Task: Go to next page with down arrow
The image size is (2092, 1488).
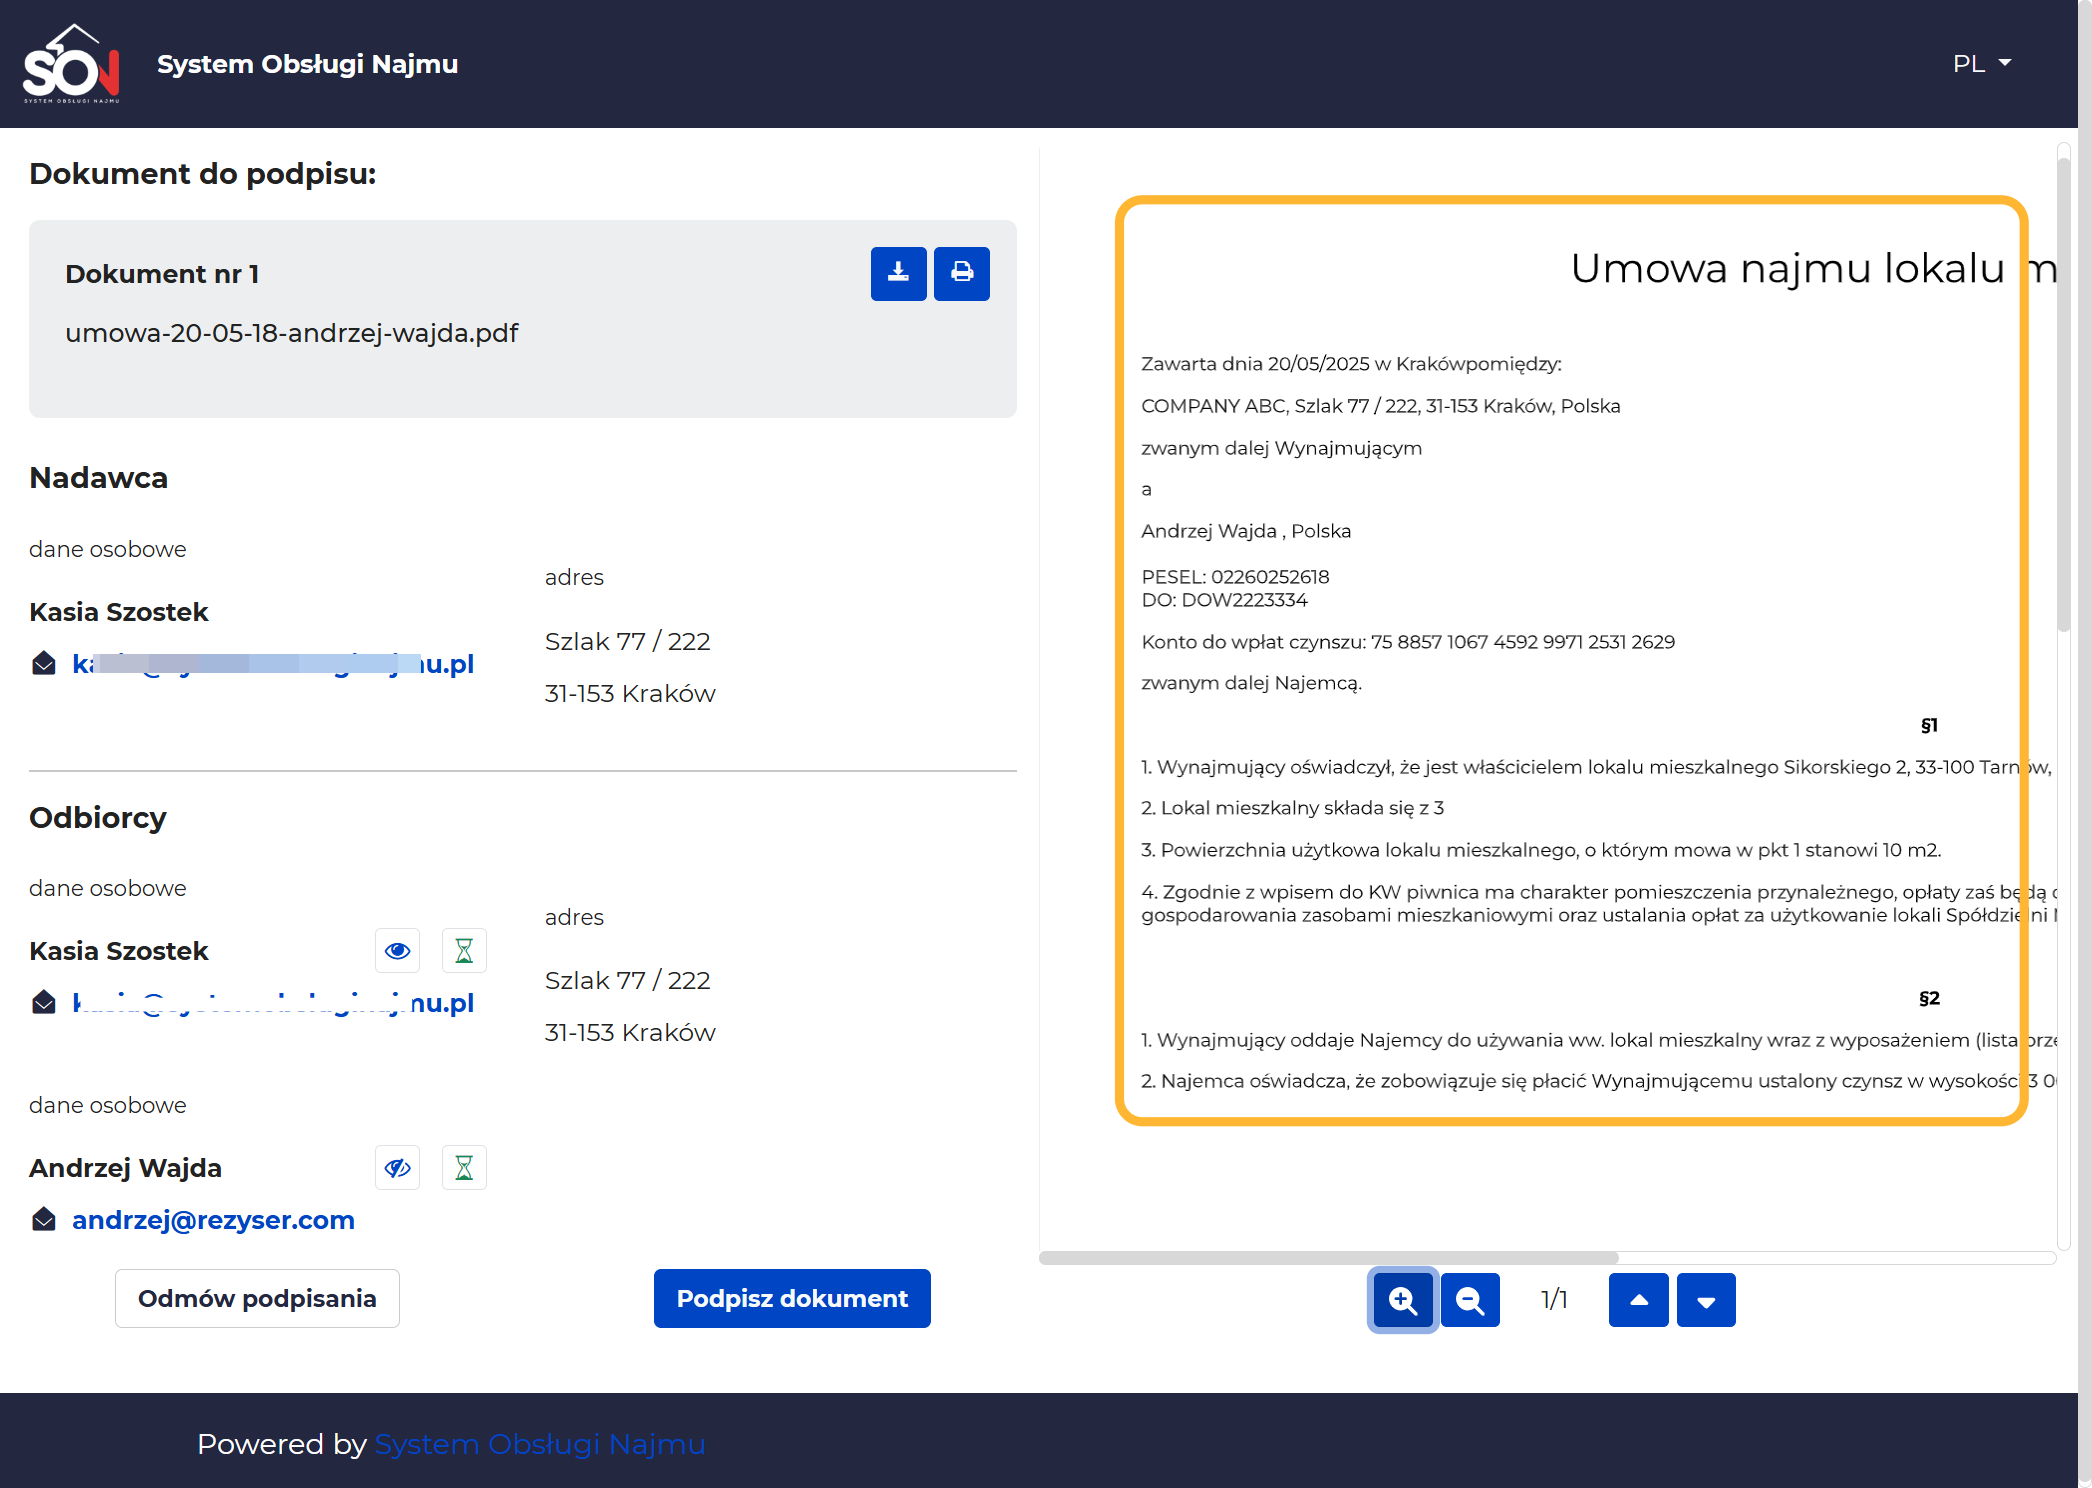Action: point(1706,1300)
